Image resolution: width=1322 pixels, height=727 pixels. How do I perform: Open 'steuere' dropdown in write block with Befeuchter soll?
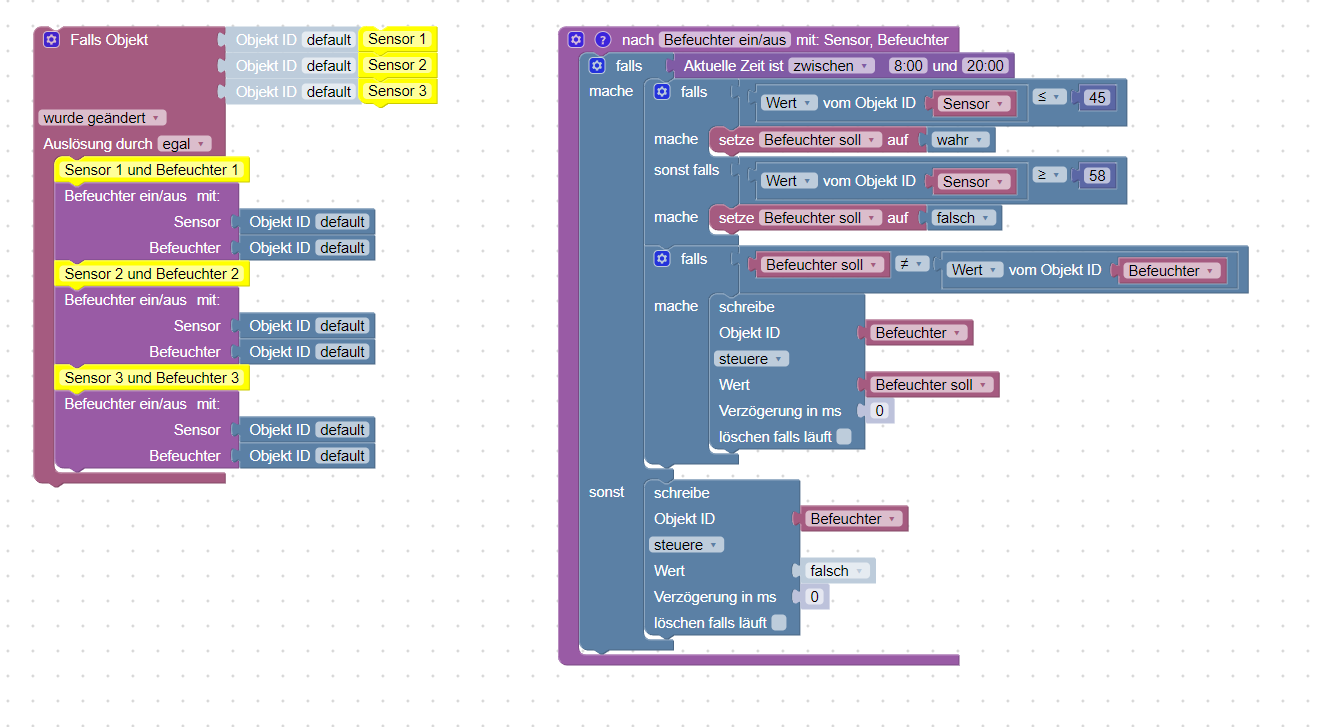pyautogui.click(x=751, y=359)
